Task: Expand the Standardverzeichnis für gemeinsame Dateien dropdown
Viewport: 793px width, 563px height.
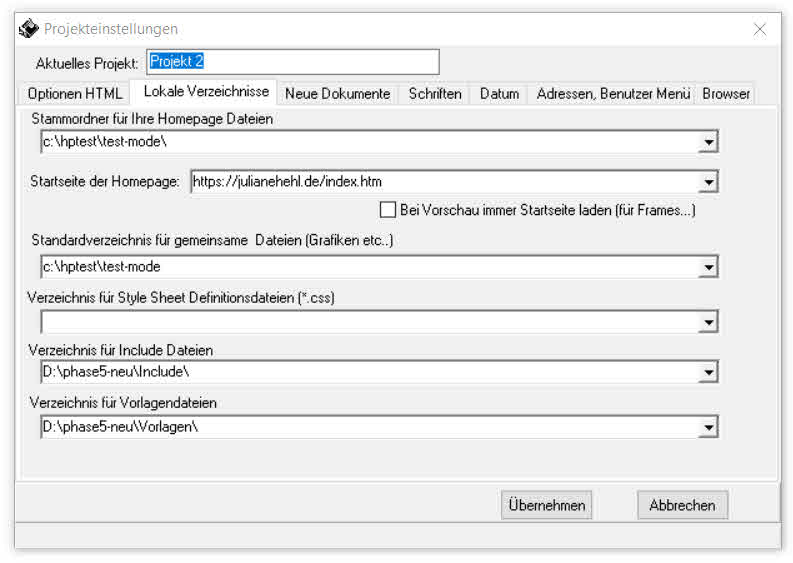Action: click(708, 267)
